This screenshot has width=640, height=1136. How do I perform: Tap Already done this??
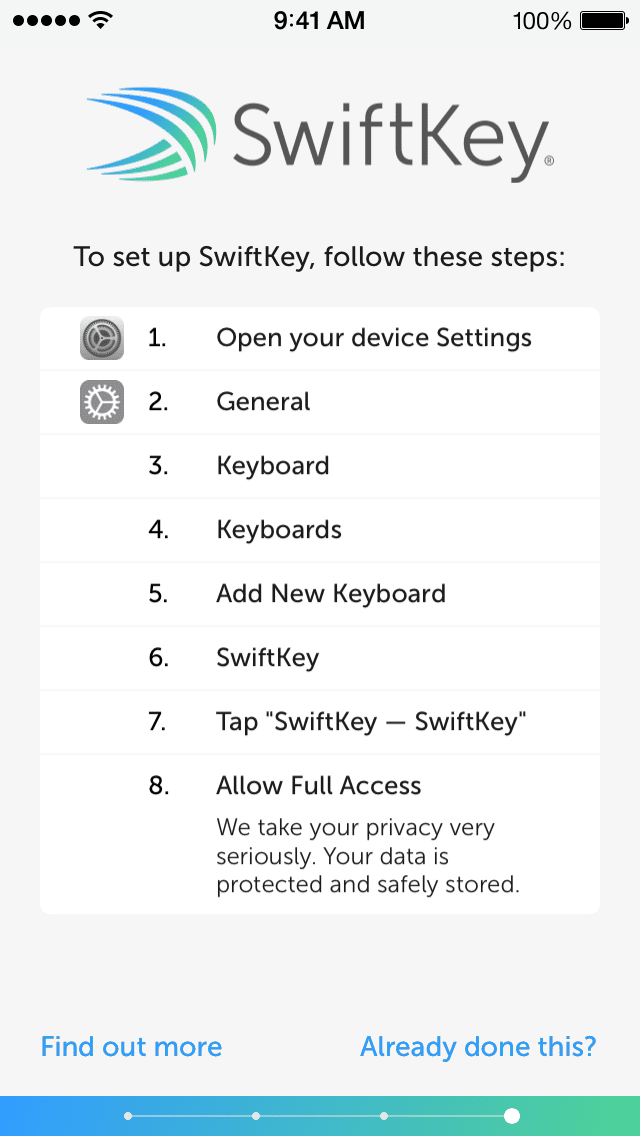[x=478, y=1047]
